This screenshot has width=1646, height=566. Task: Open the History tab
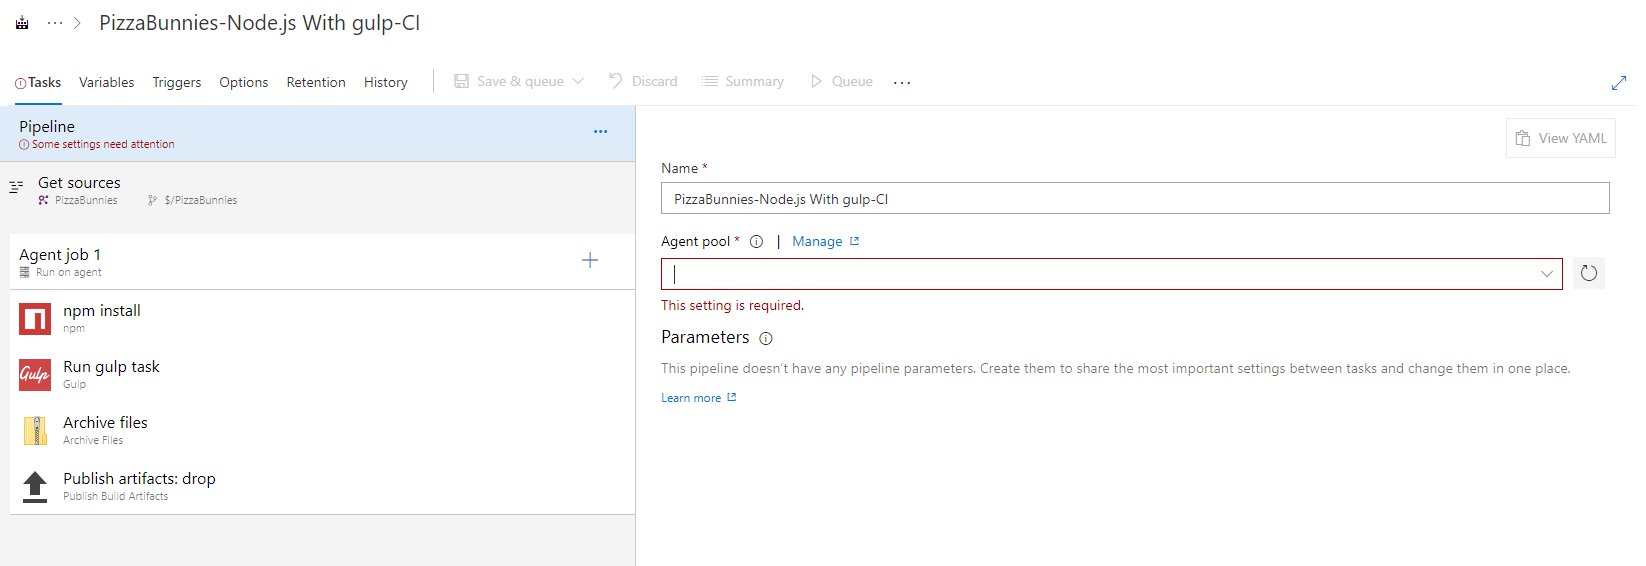click(386, 82)
